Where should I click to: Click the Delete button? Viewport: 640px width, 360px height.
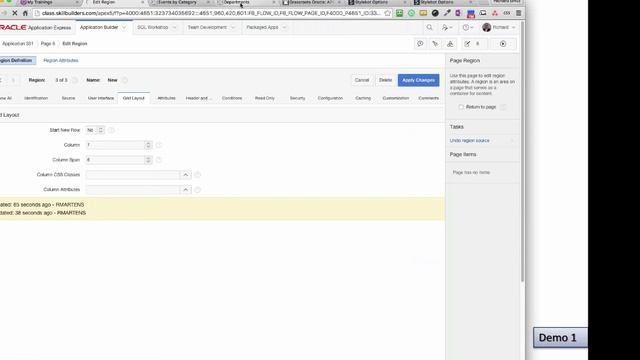pyautogui.click(x=385, y=80)
